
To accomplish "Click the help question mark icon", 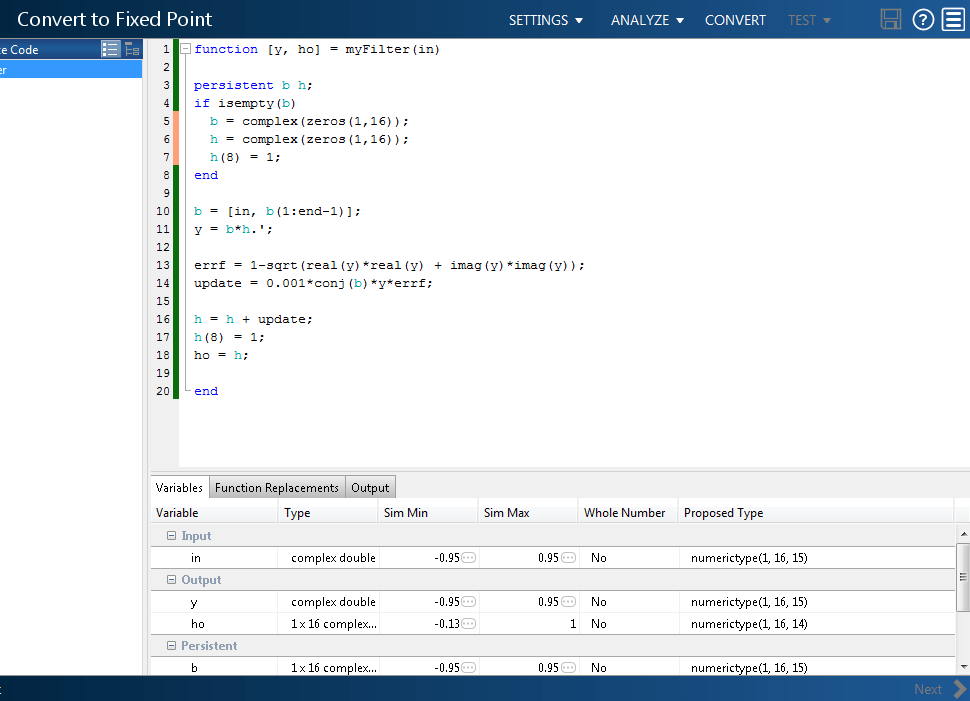I will pyautogui.click(x=923, y=20).
